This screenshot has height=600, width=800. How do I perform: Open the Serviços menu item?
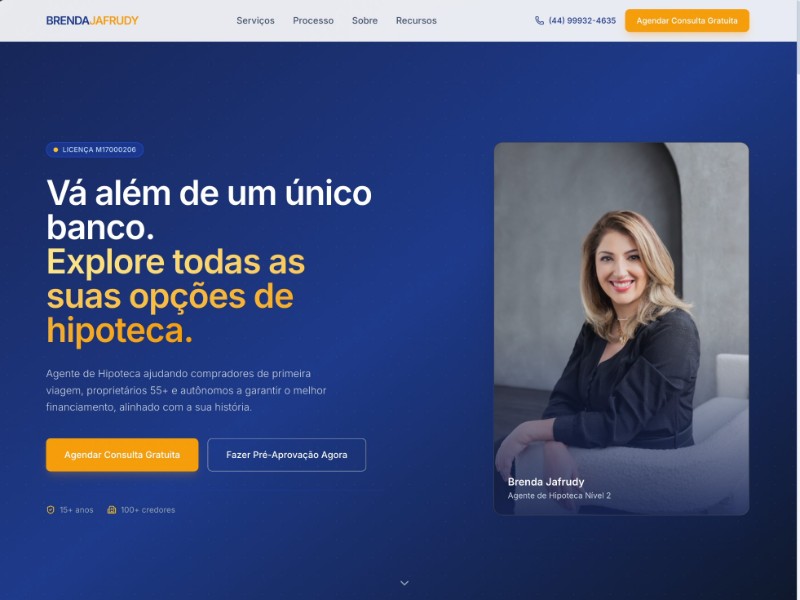click(255, 21)
